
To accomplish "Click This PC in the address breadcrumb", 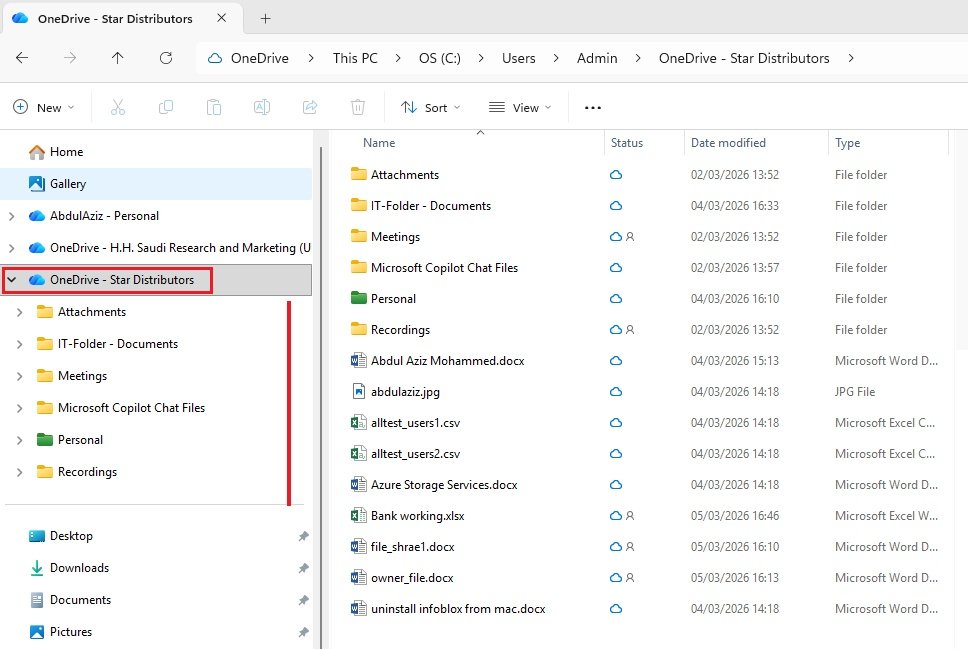I will coord(355,58).
